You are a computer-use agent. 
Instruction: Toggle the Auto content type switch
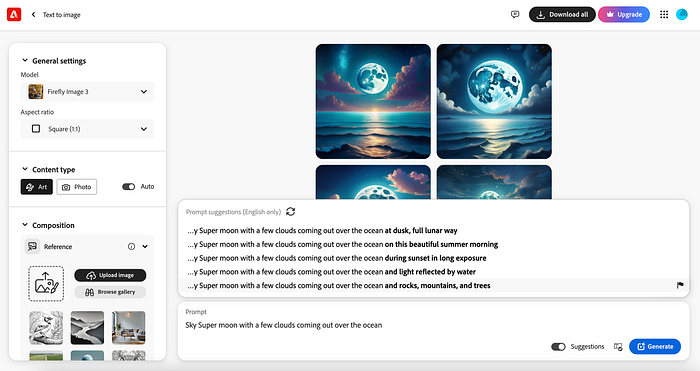(x=129, y=187)
